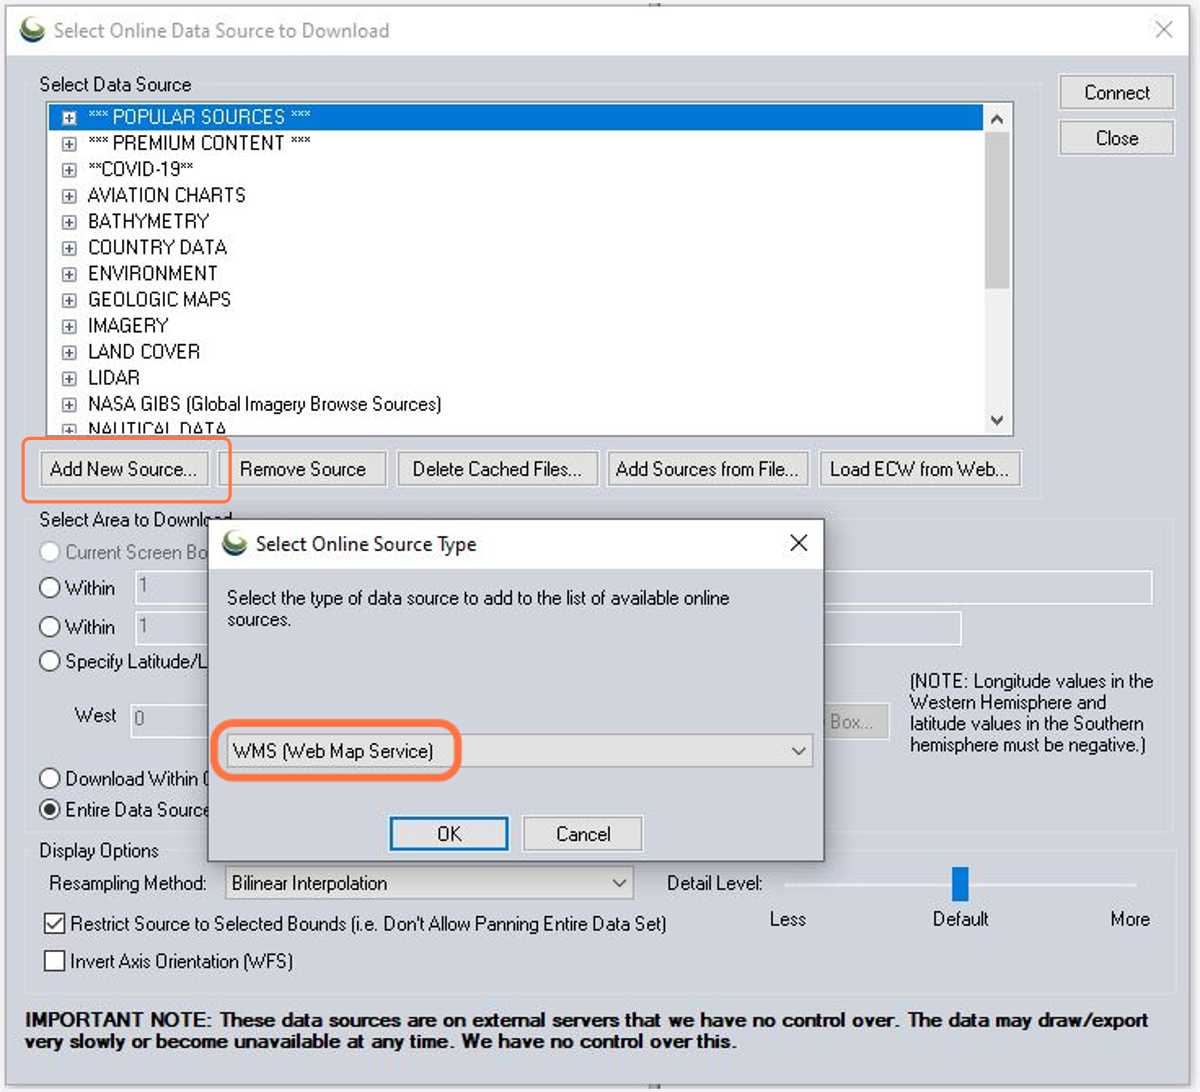
Task: Select Specify Latitude/Longitude radio option
Action: 50,661
